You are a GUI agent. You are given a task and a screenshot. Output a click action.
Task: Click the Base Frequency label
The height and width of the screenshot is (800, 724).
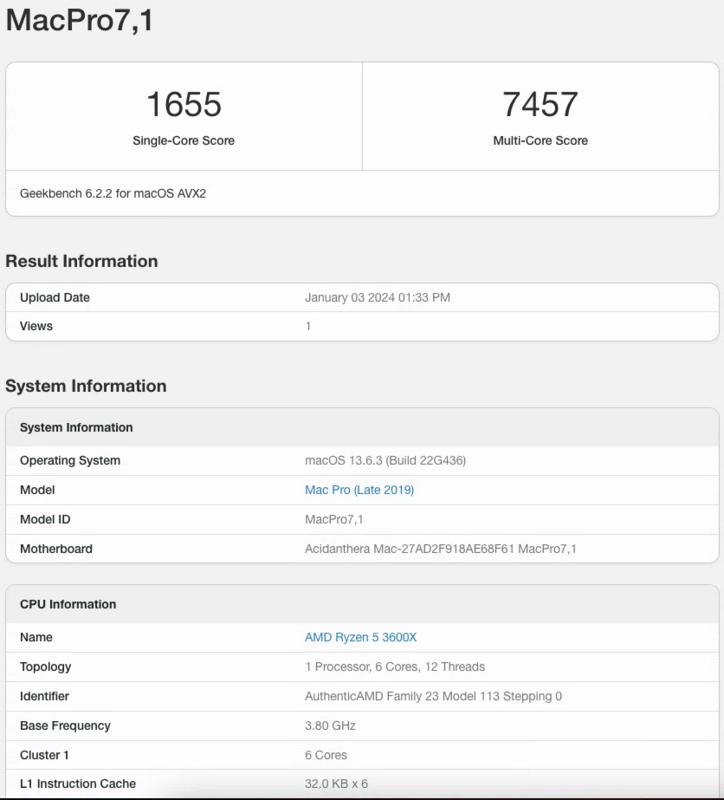point(65,726)
